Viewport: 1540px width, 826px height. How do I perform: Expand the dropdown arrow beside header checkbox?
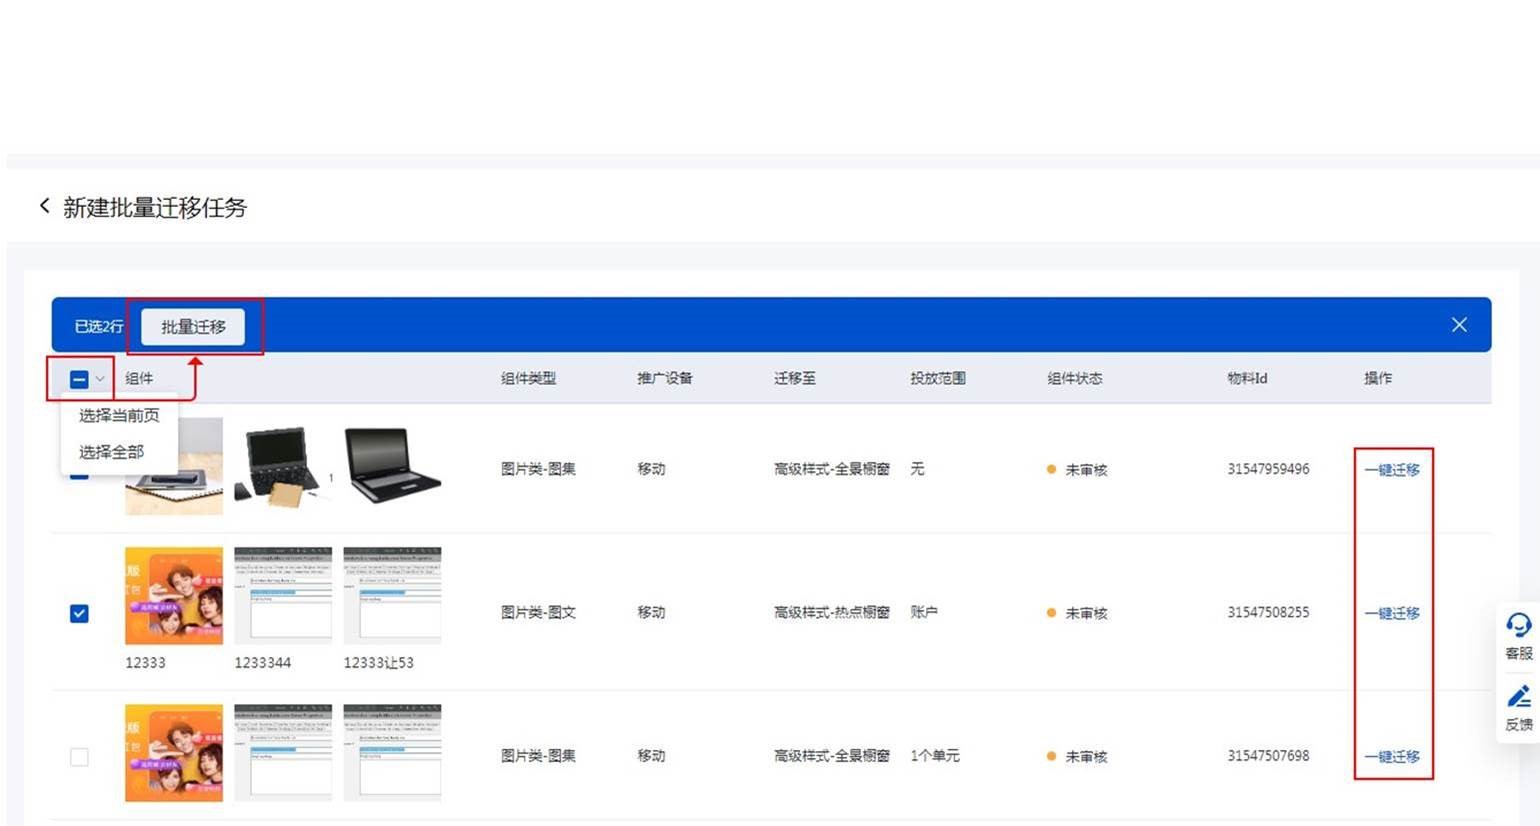[100, 379]
